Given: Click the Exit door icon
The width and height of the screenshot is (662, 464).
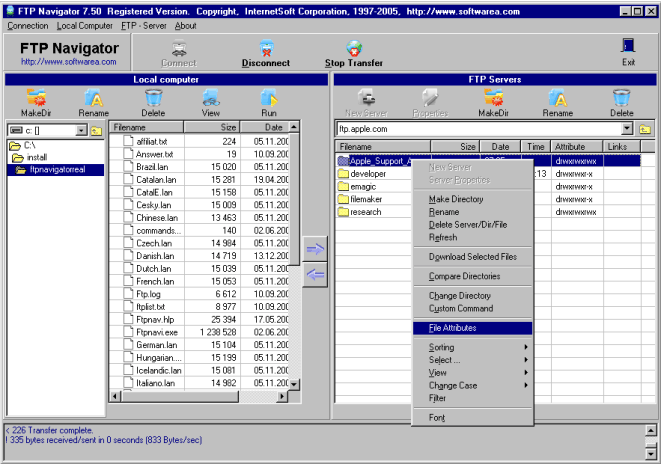Looking at the screenshot, I should (628, 49).
